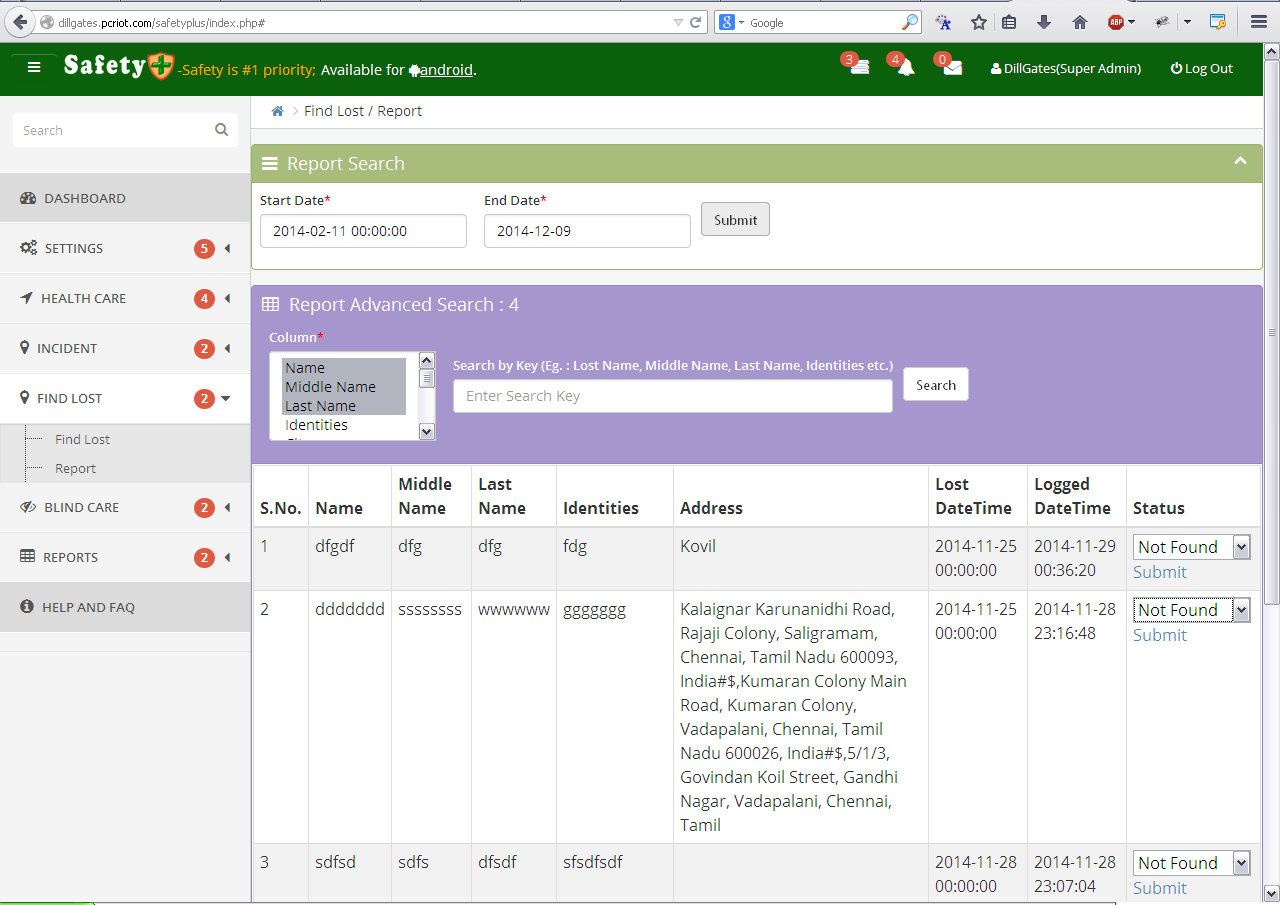Expand the Health Care sidebar menu
The height and width of the screenshot is (905, 1280).
[125, 298]
